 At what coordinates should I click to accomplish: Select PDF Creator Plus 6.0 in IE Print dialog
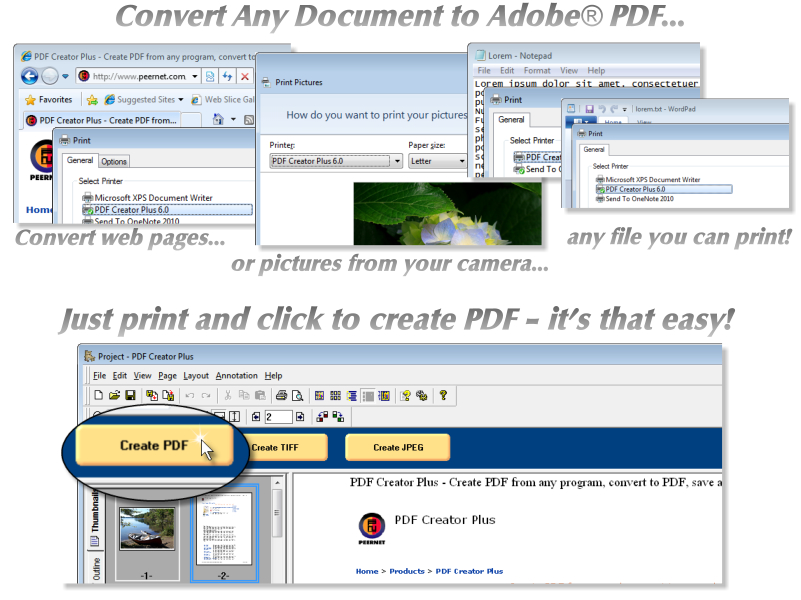[167, 210]
